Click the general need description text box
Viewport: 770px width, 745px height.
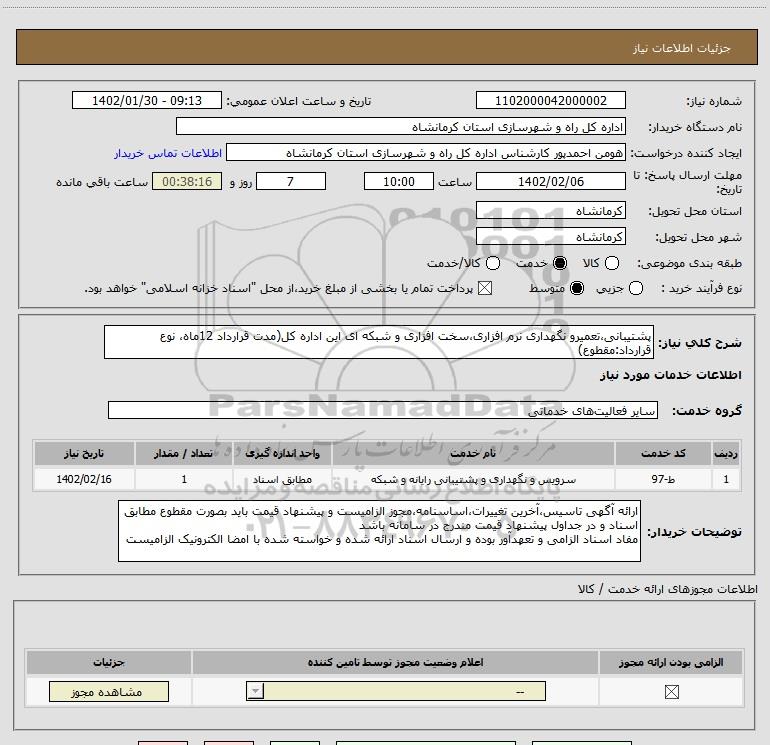[x=379, y=342]
